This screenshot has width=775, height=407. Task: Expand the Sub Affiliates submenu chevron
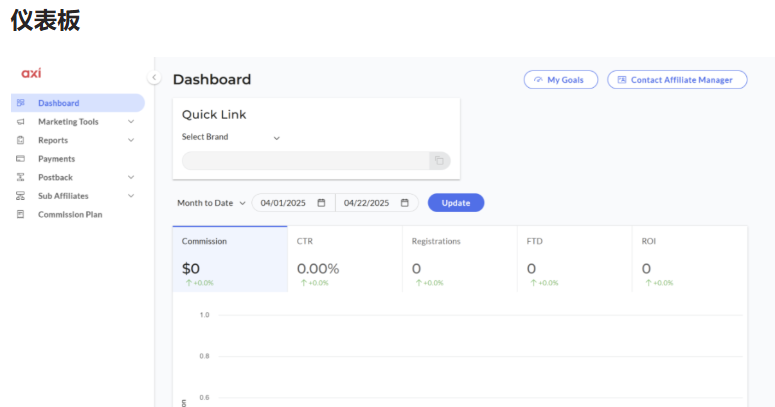tap(131, 196)
